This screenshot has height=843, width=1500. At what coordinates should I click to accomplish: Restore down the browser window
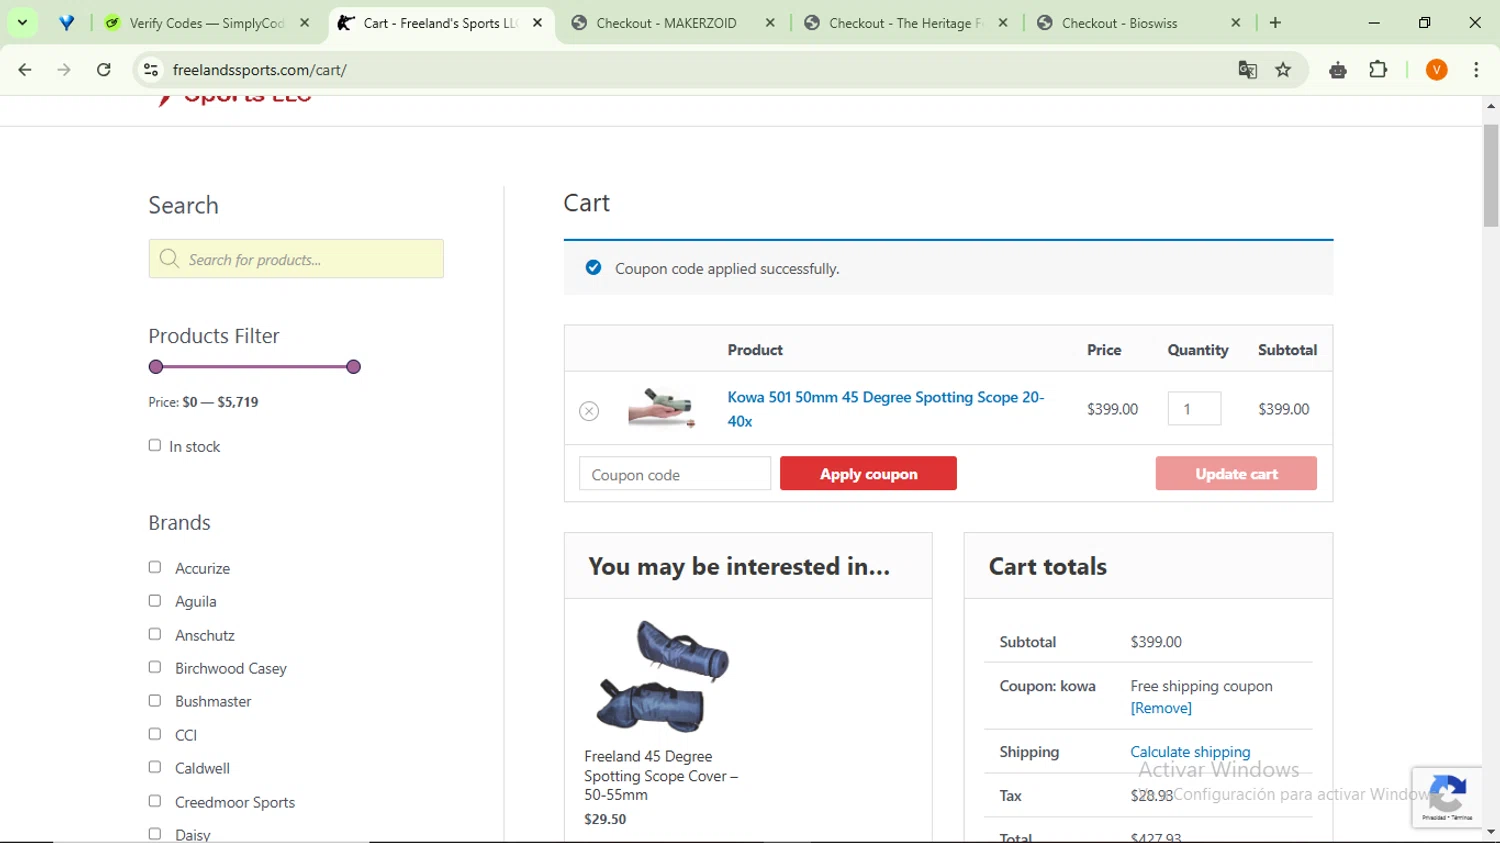pyautogui.click(x=1425, y=23)
